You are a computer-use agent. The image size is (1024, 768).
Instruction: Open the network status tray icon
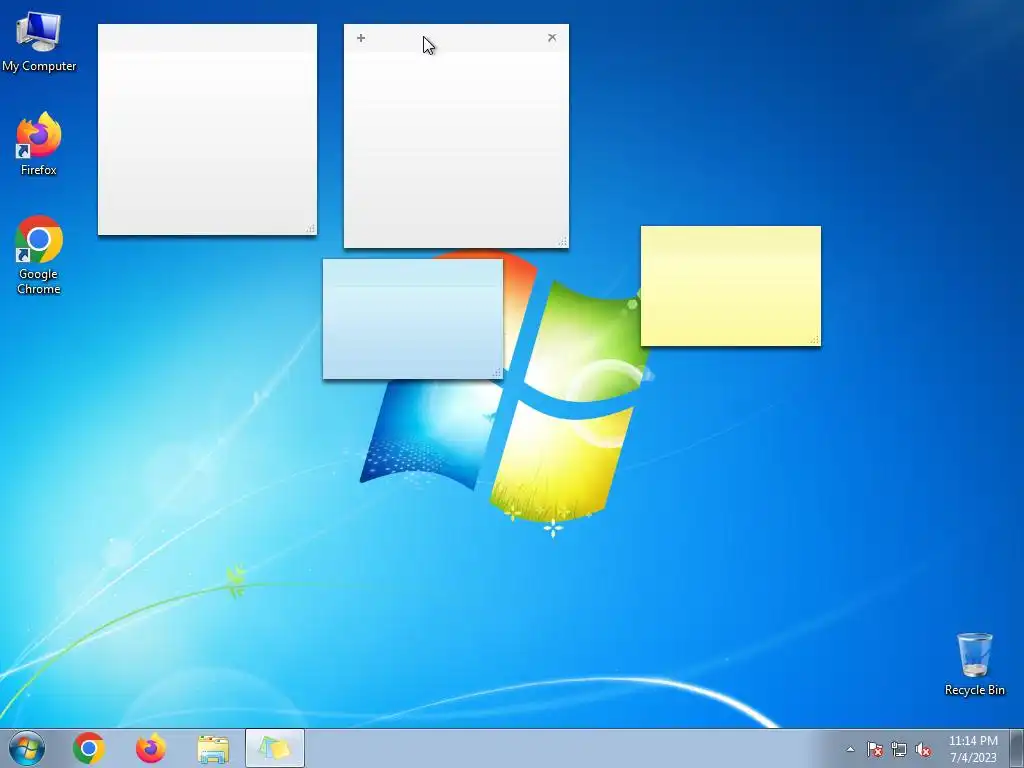pyautogui.click(x=899, y=749)
